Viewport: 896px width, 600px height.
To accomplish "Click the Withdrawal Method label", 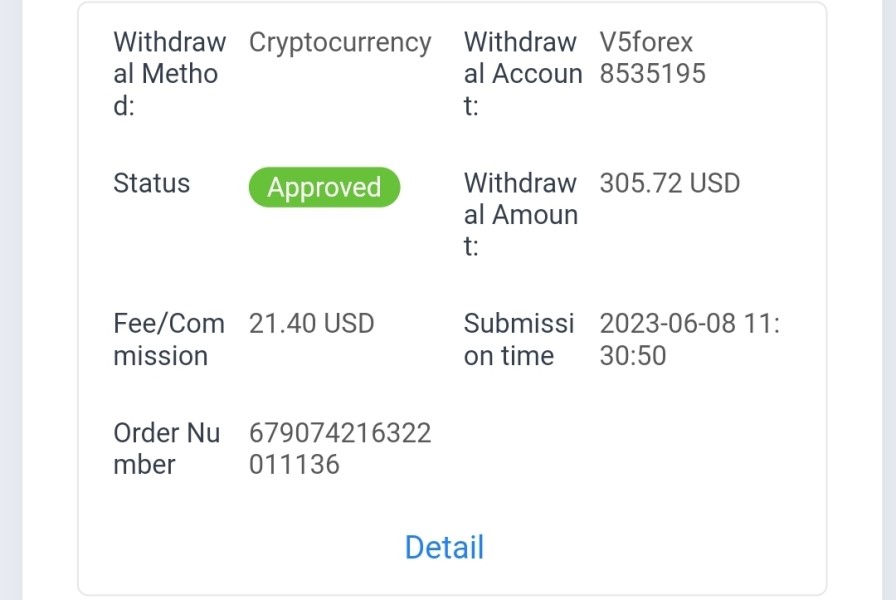I will (168, 73).
